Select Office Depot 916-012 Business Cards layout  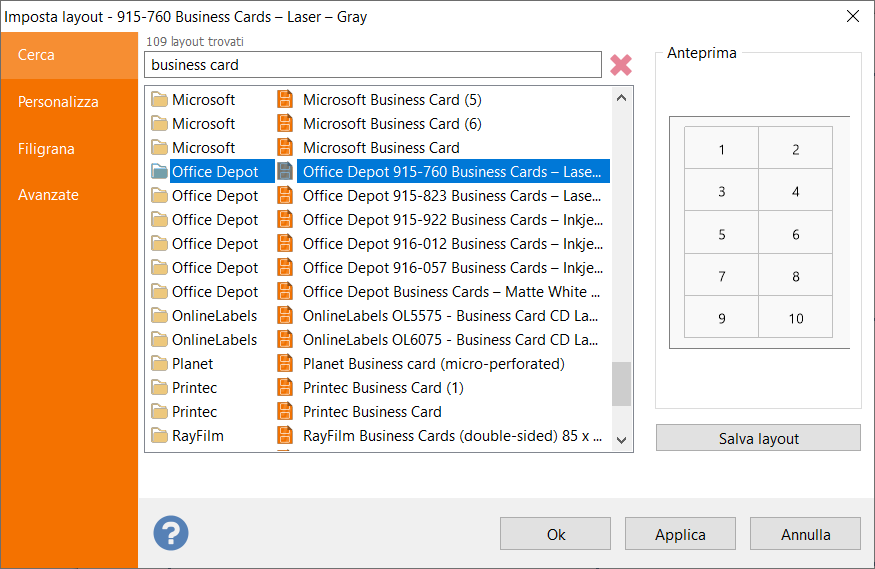pyautogui.click(x=453, y=244)
